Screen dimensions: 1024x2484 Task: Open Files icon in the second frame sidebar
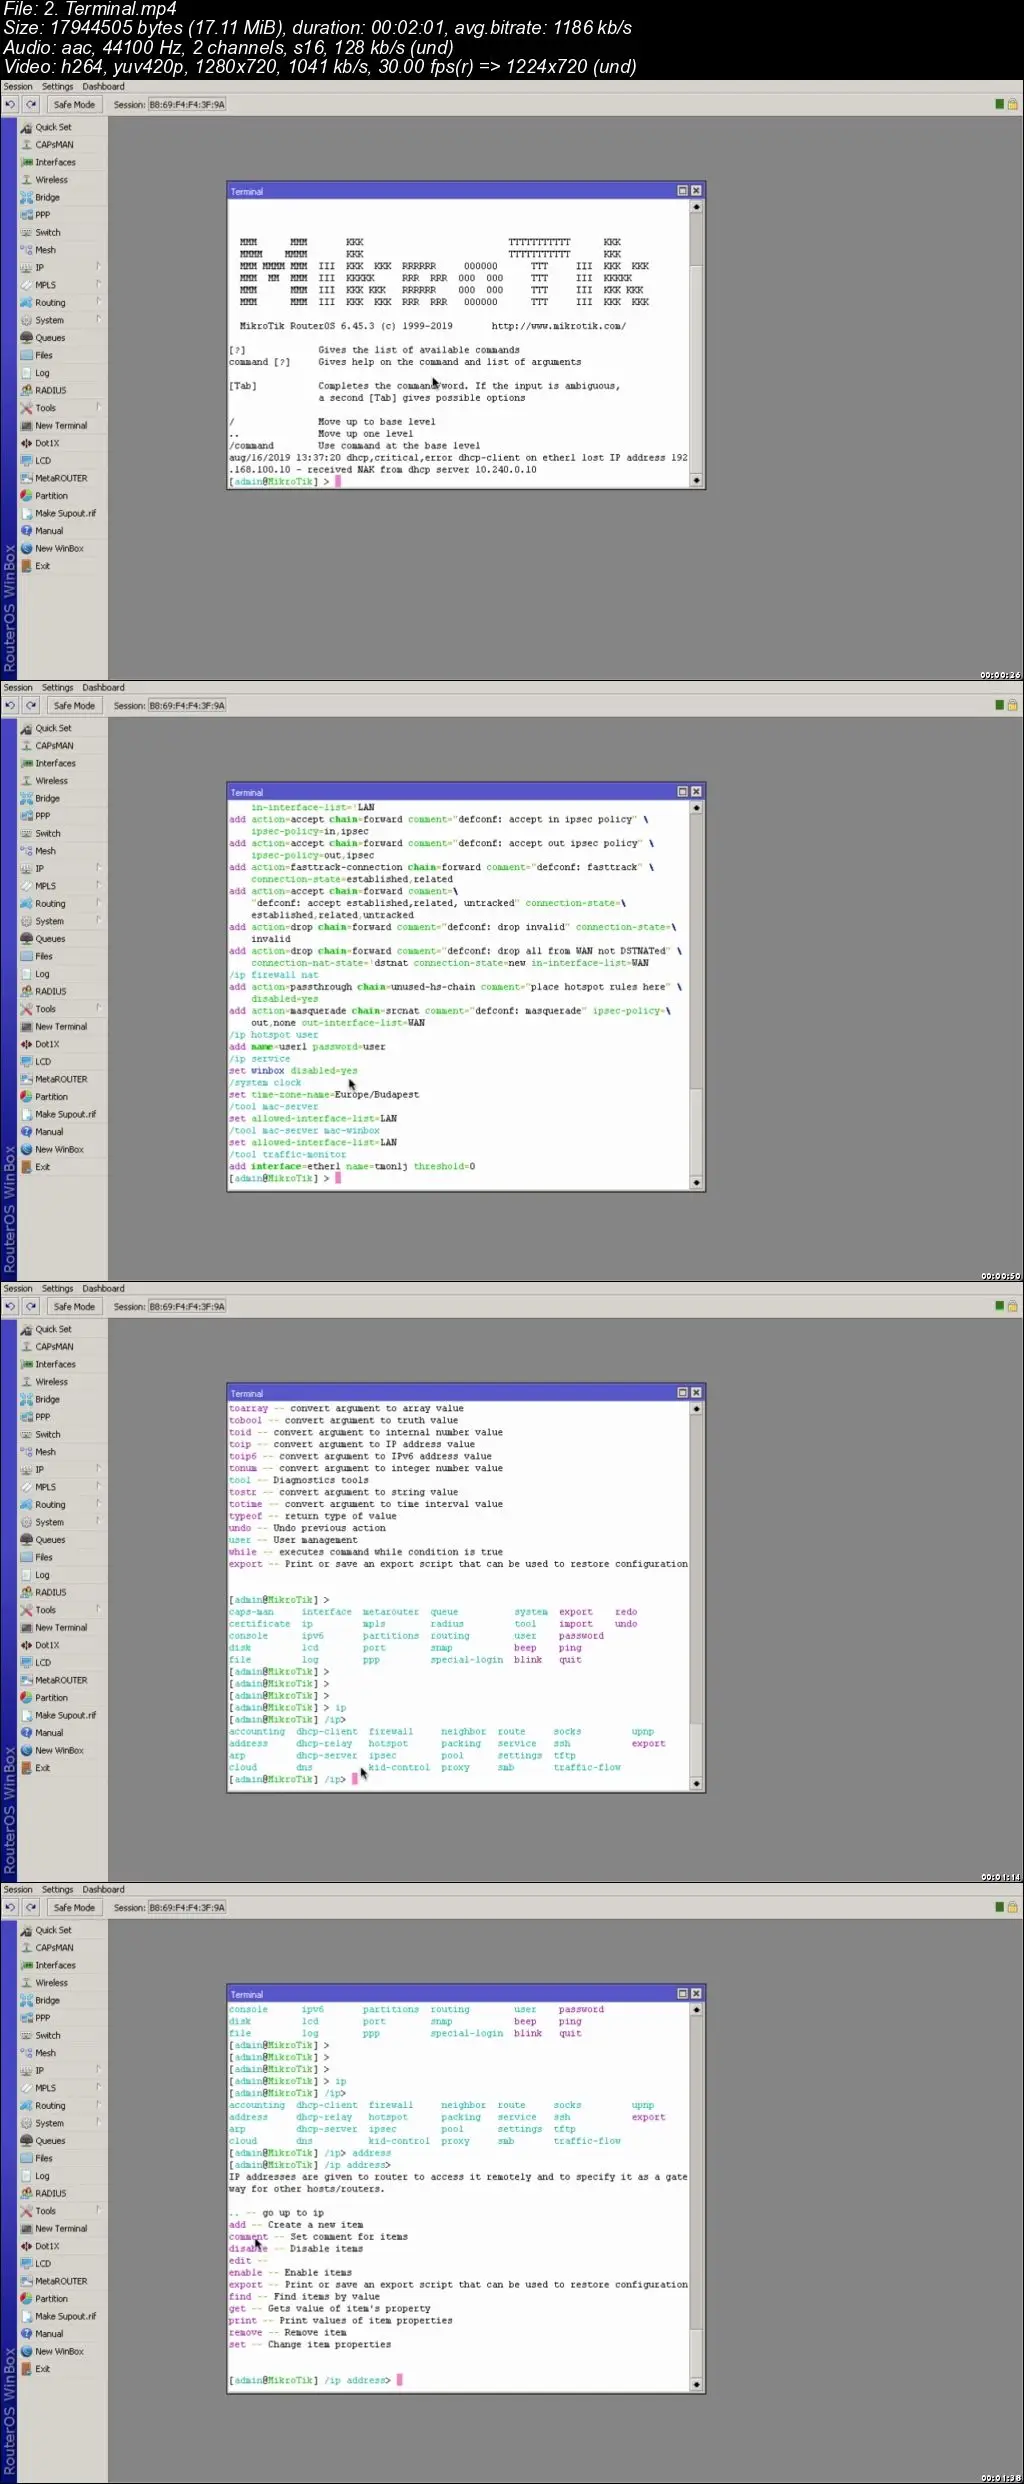27,956
